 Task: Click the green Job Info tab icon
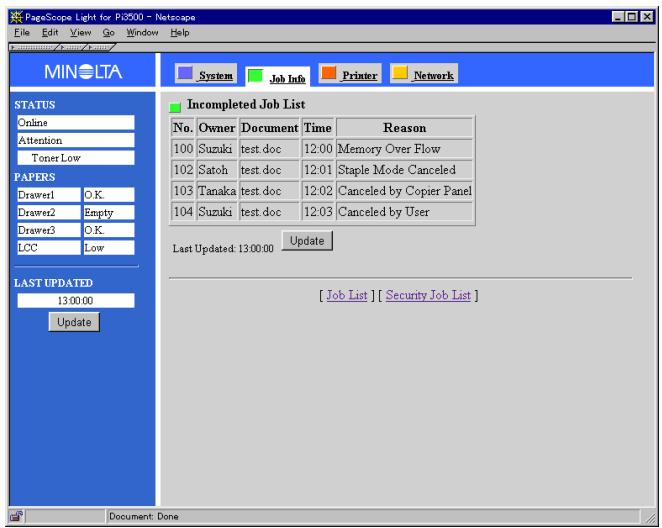pyautogui.click(x=256, y=76)
